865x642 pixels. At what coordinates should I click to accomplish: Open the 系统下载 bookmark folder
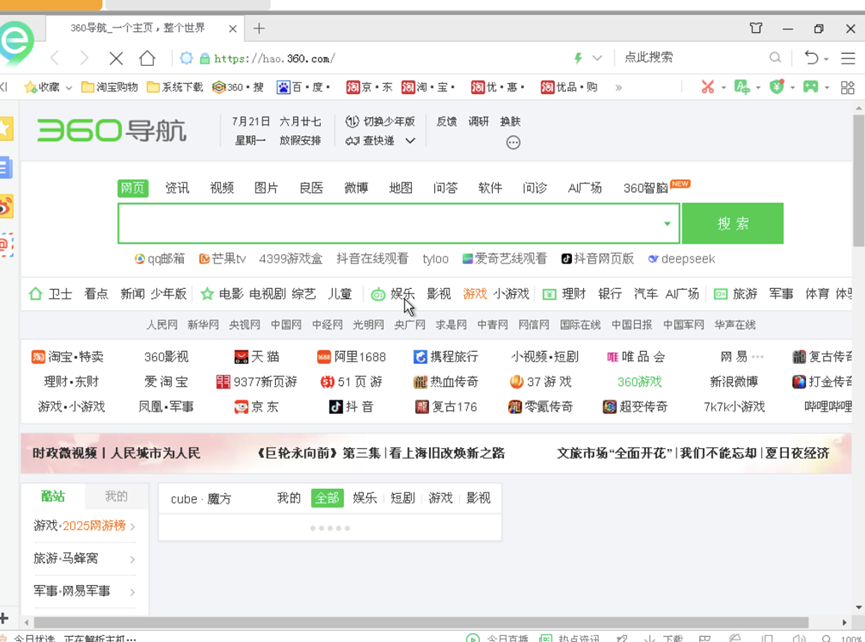[175, 87]
